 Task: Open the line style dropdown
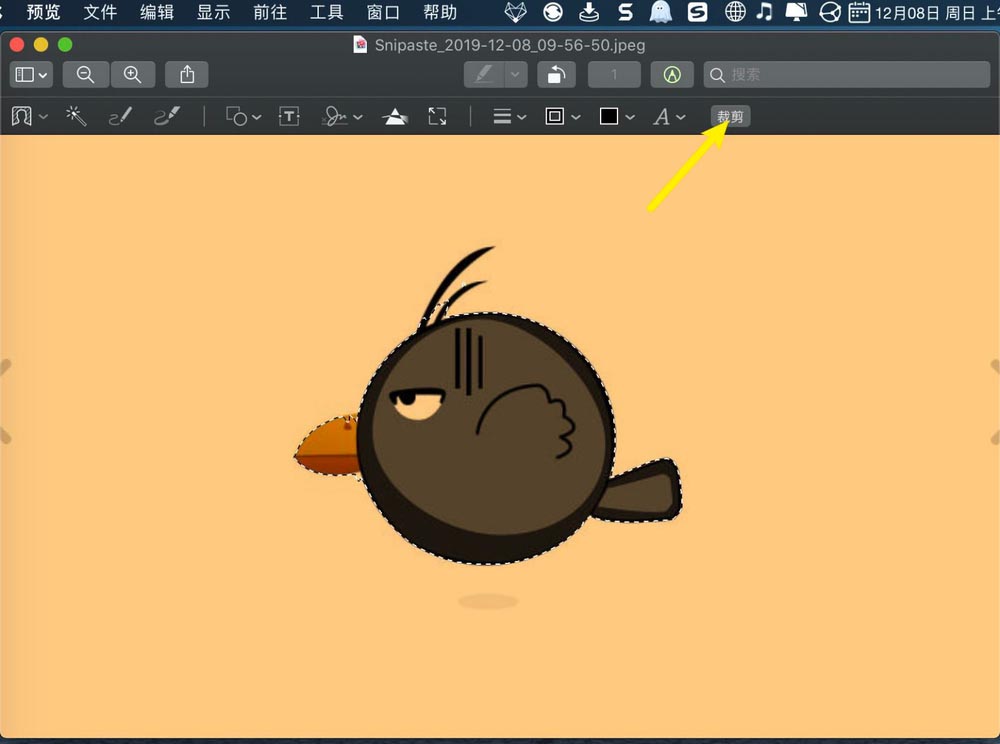pos(510,116)
